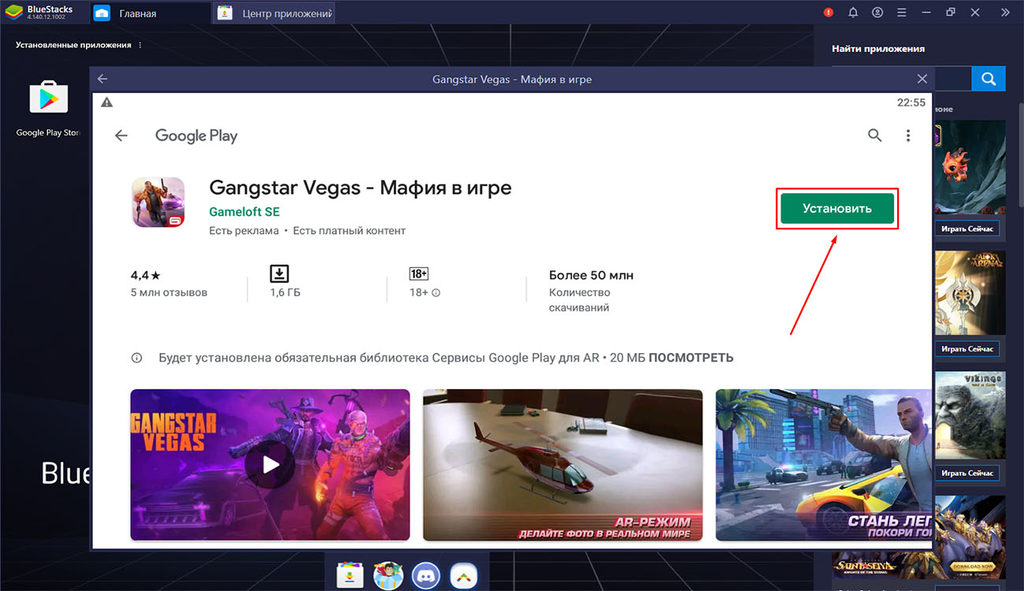Open Gameloft SE developer page
Screen dimensions: 1024x591
tap(244, 212)
